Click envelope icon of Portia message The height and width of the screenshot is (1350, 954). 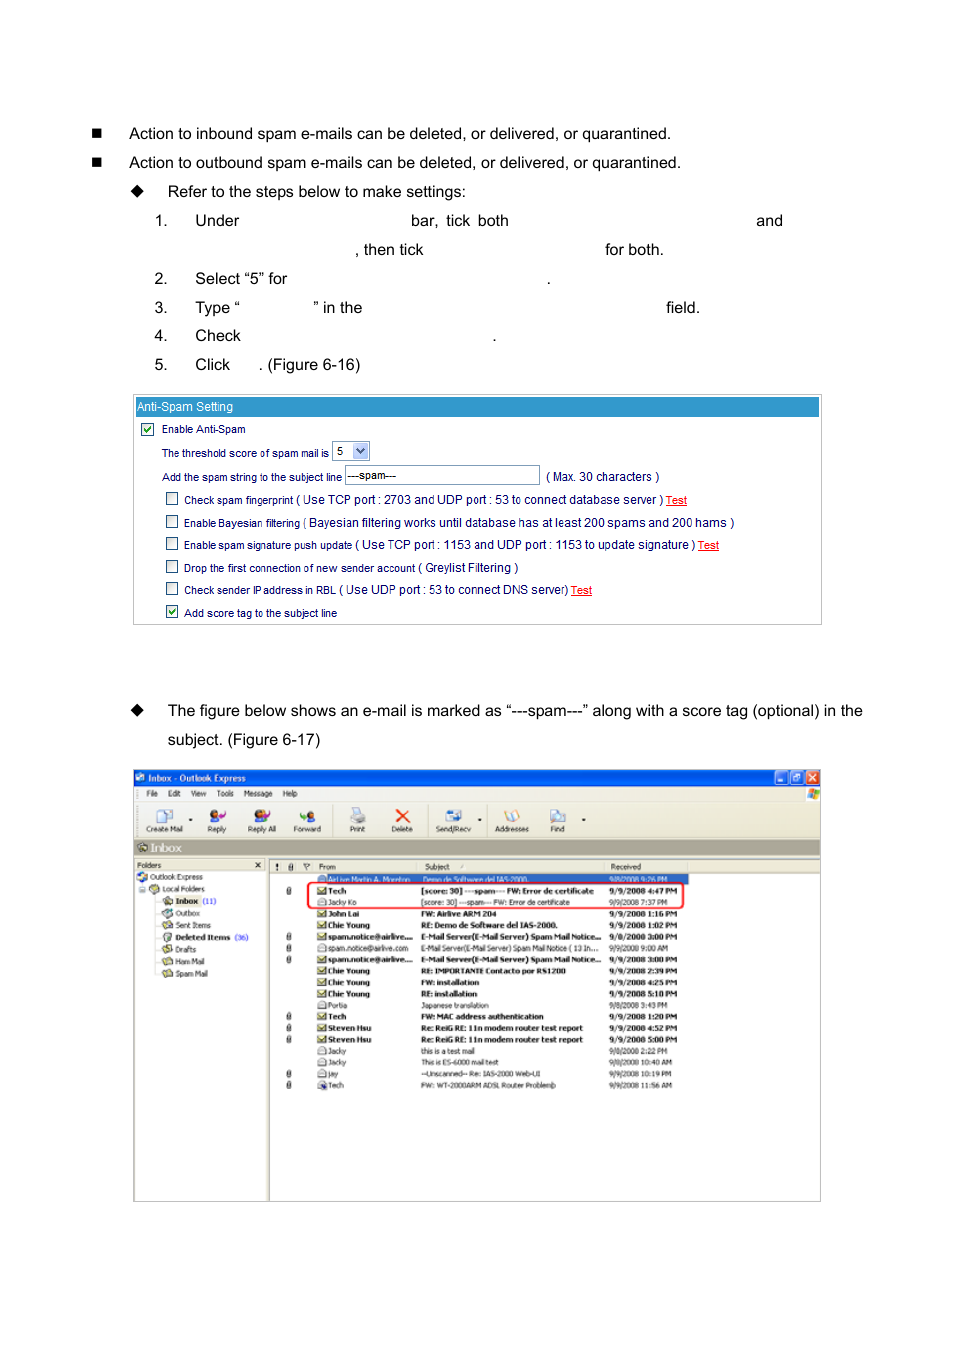click(x=322, y=1005)
